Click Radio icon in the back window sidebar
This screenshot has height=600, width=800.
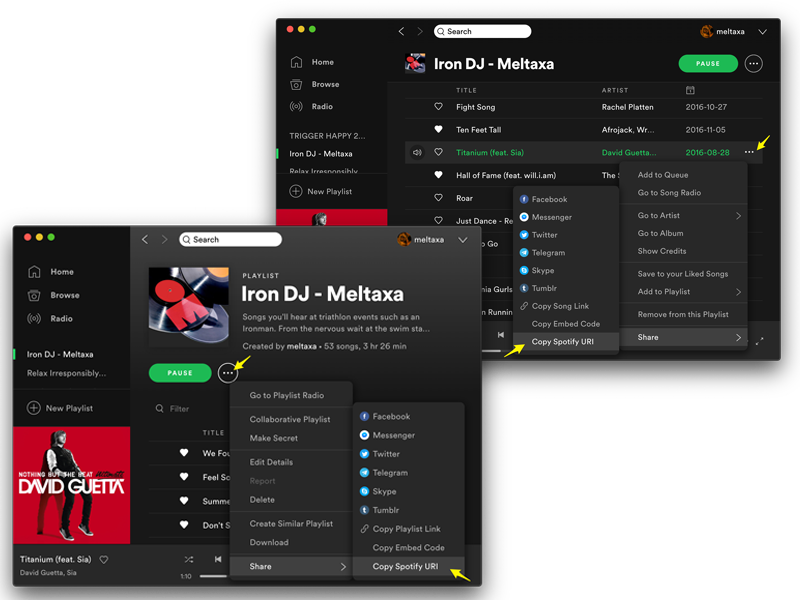click(x=296, y=106)
